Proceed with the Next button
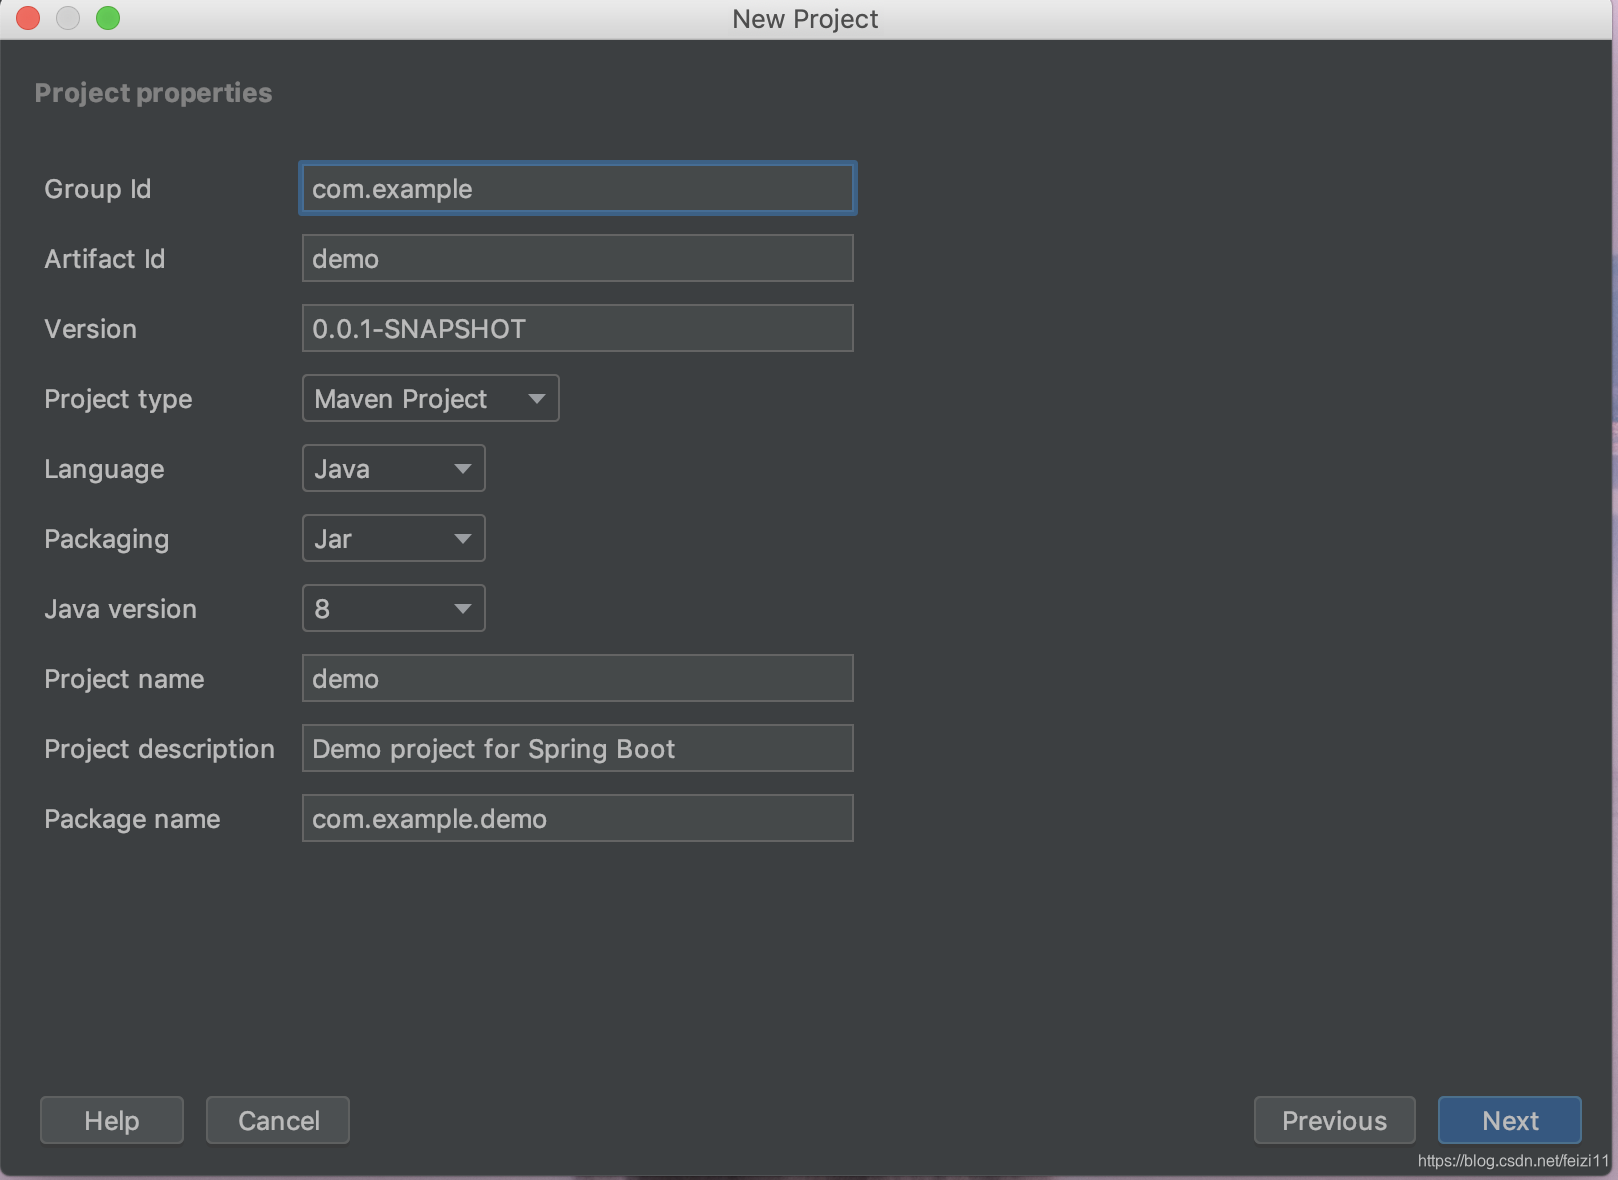This screenshot has width=1618, height=1180. 1510,1120
